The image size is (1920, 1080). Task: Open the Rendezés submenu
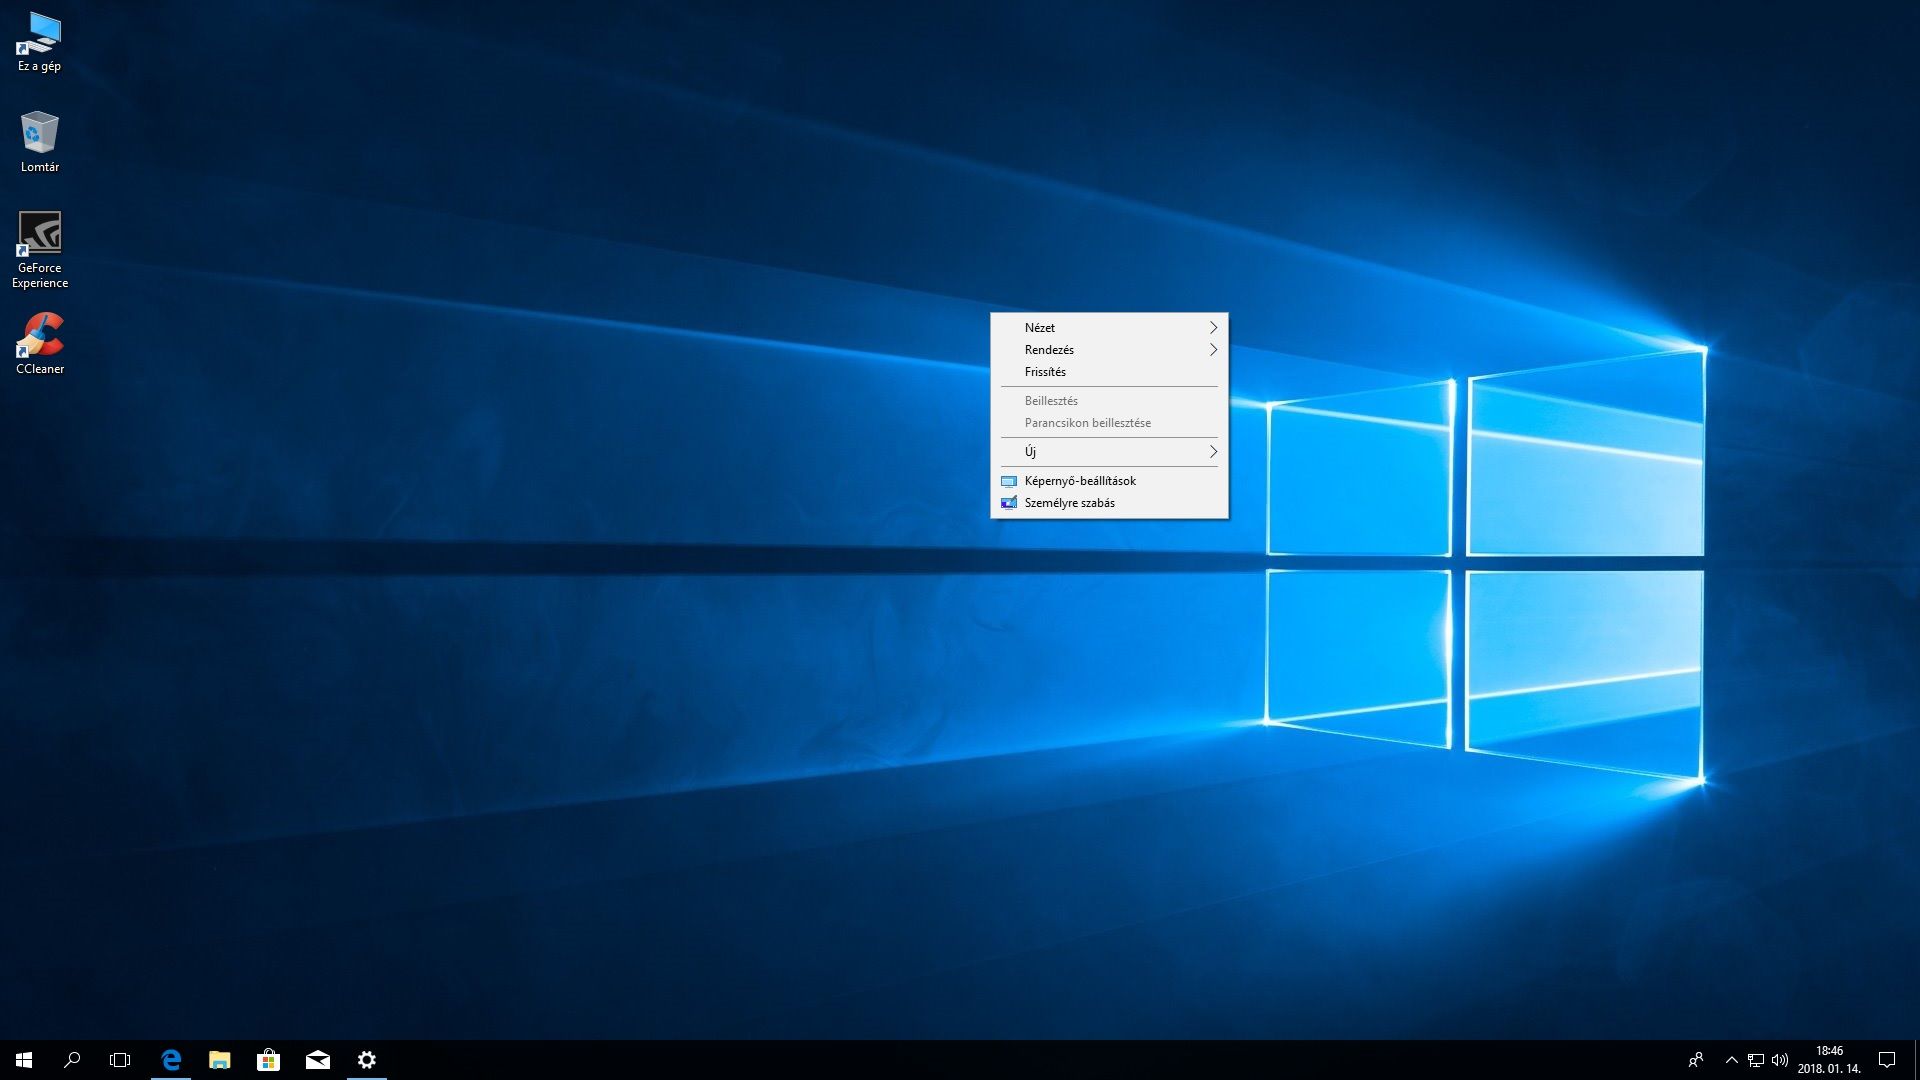pyautogui.click(x=1109, y=350)
